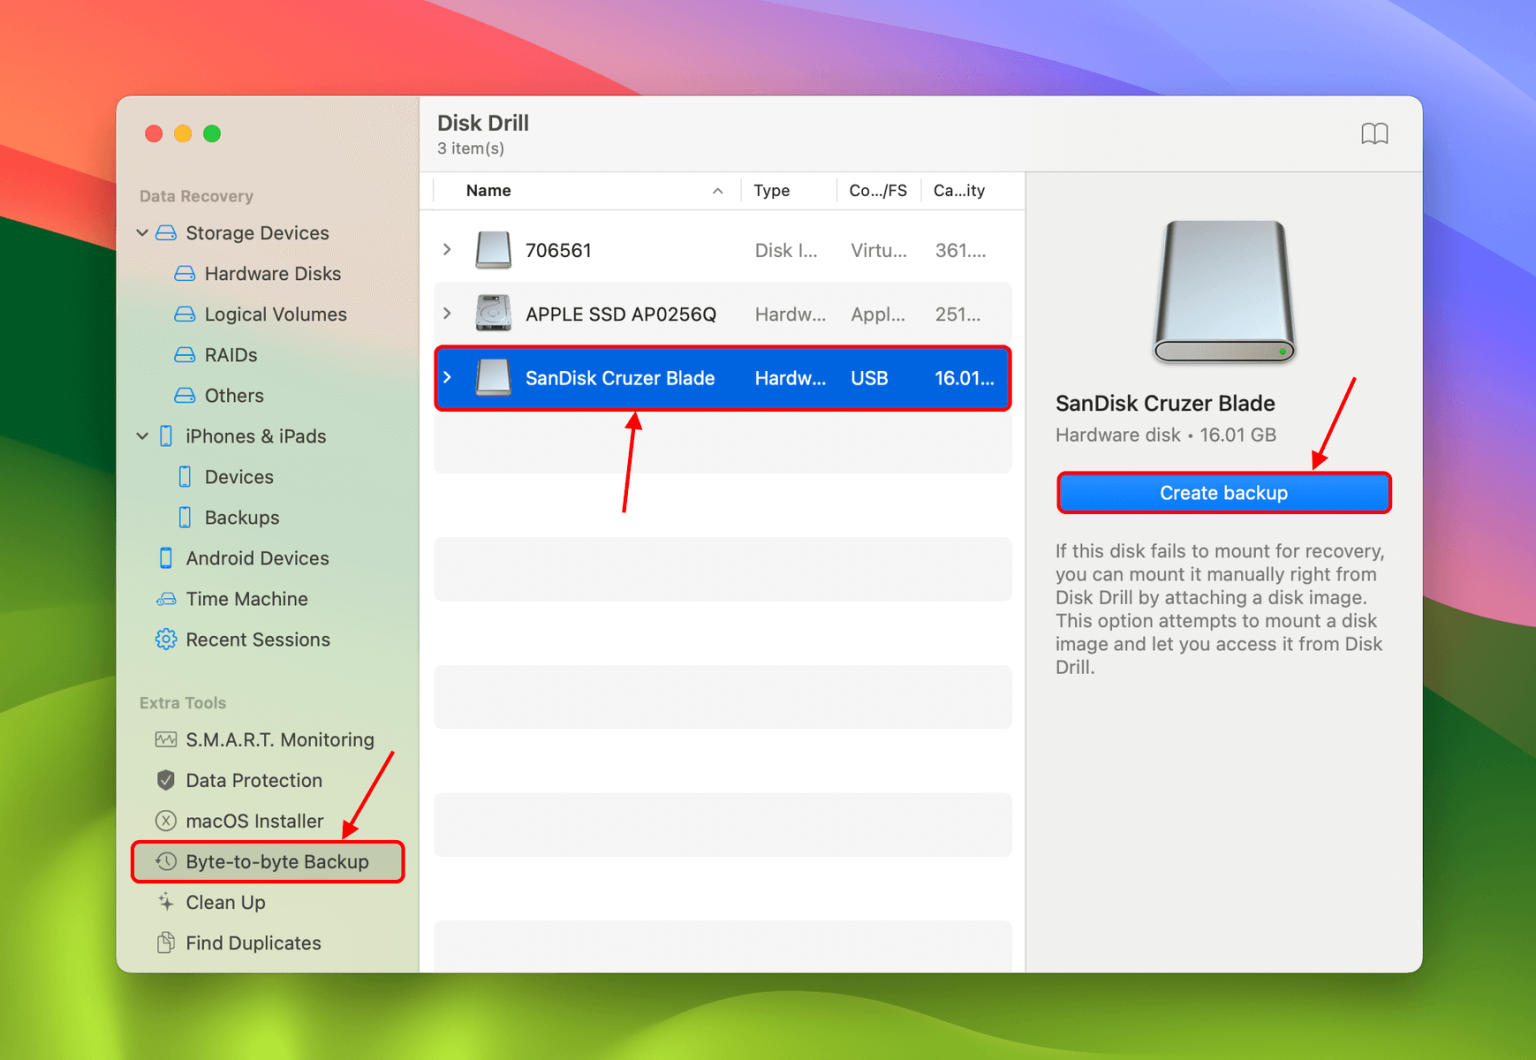Select the S.M.A.R.T. Monitoring tool
This screenshot has width=1536, height=1060.
280,739
